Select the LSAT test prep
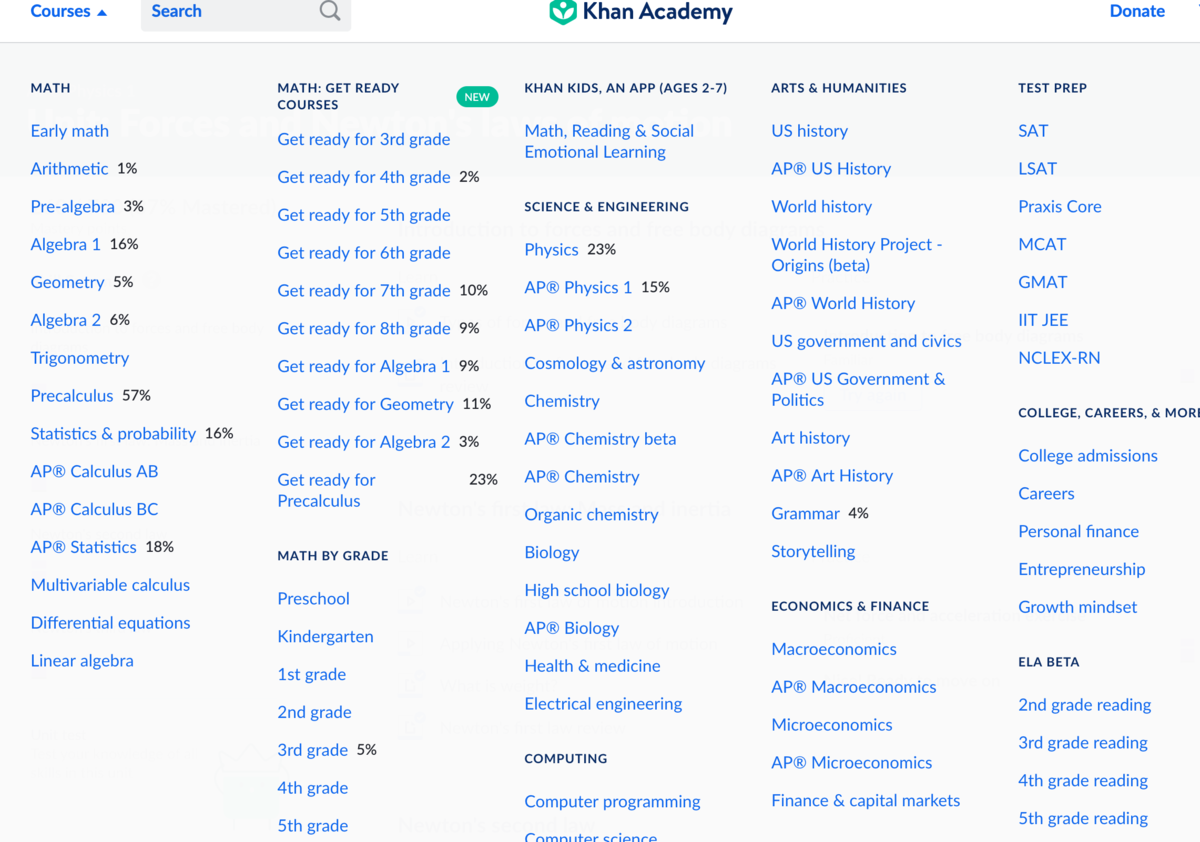 pos(1037,169)
